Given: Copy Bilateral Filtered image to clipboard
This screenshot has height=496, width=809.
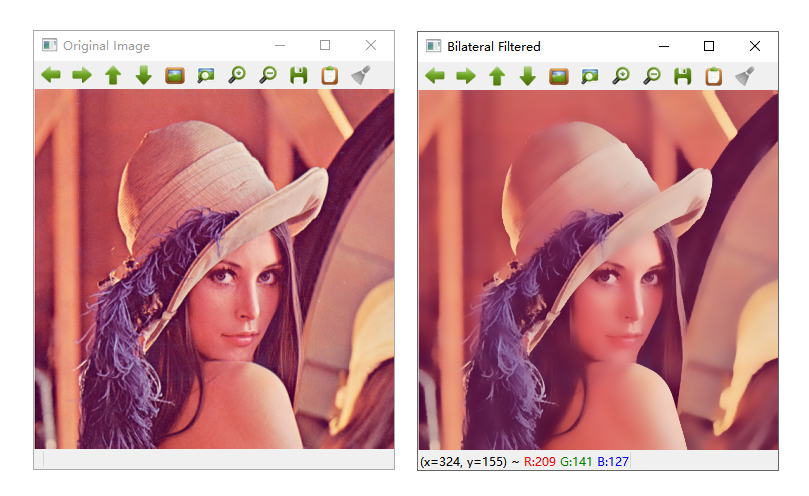Looking at the screenshot, I should pyautogui.click(x=714, y=76).
